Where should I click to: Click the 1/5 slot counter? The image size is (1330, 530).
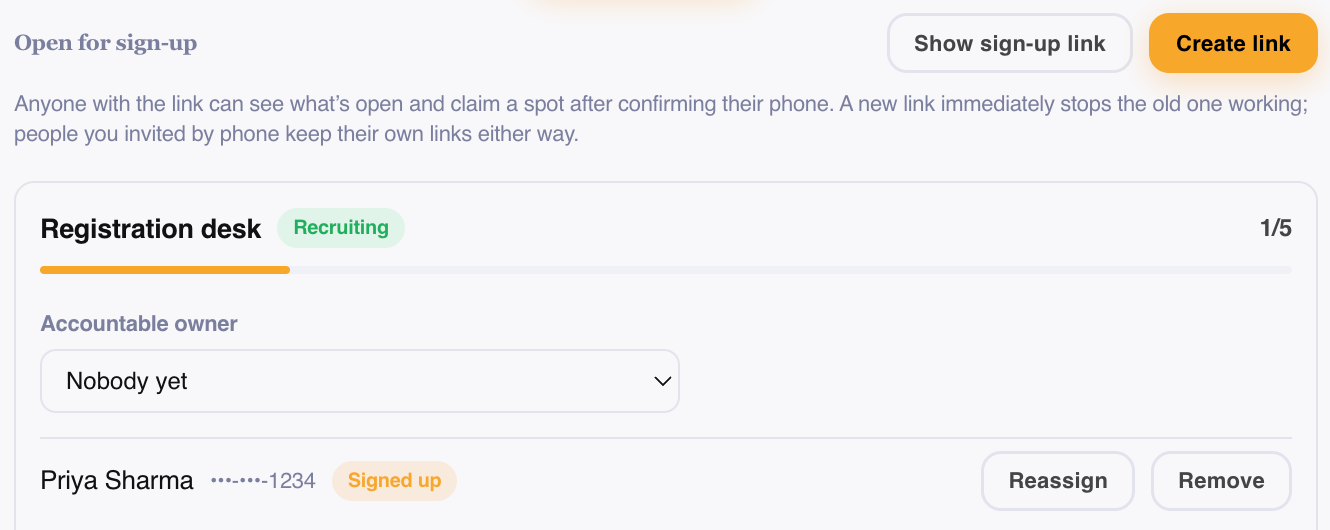tap(1276, 228)
